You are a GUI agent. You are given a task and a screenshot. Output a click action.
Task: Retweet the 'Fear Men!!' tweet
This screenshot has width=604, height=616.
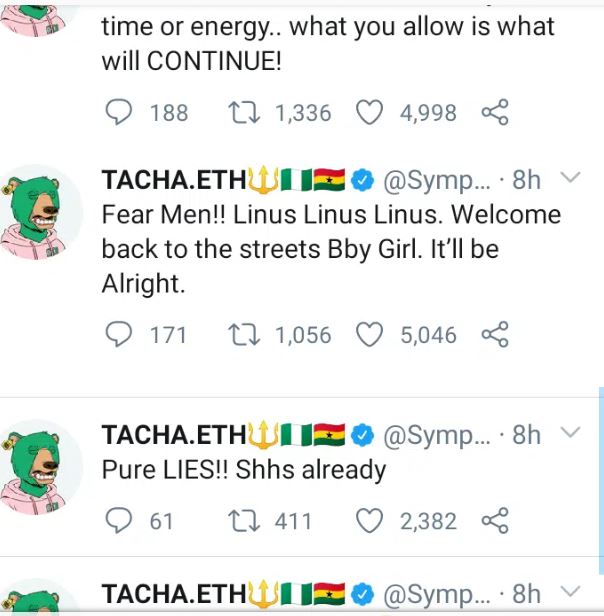pos(243,334)
